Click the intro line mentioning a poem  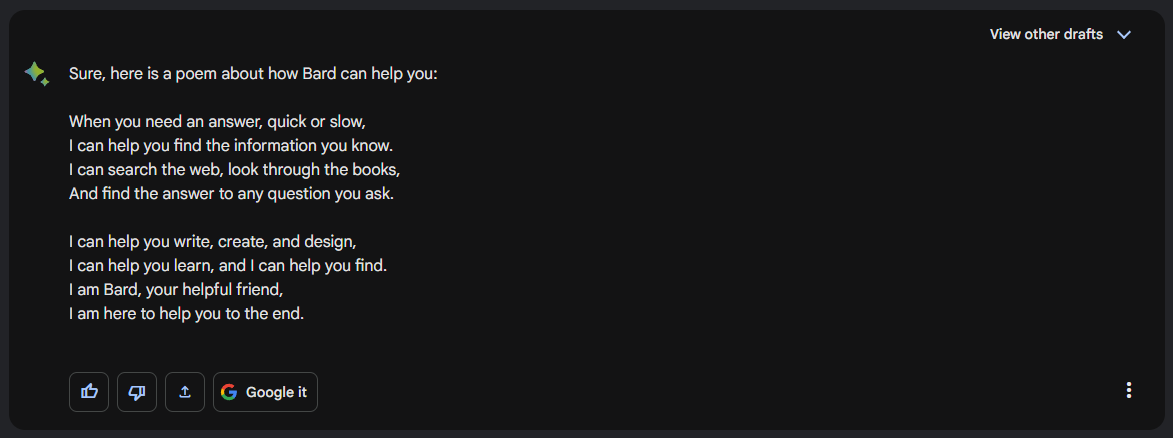coord(252,74)
